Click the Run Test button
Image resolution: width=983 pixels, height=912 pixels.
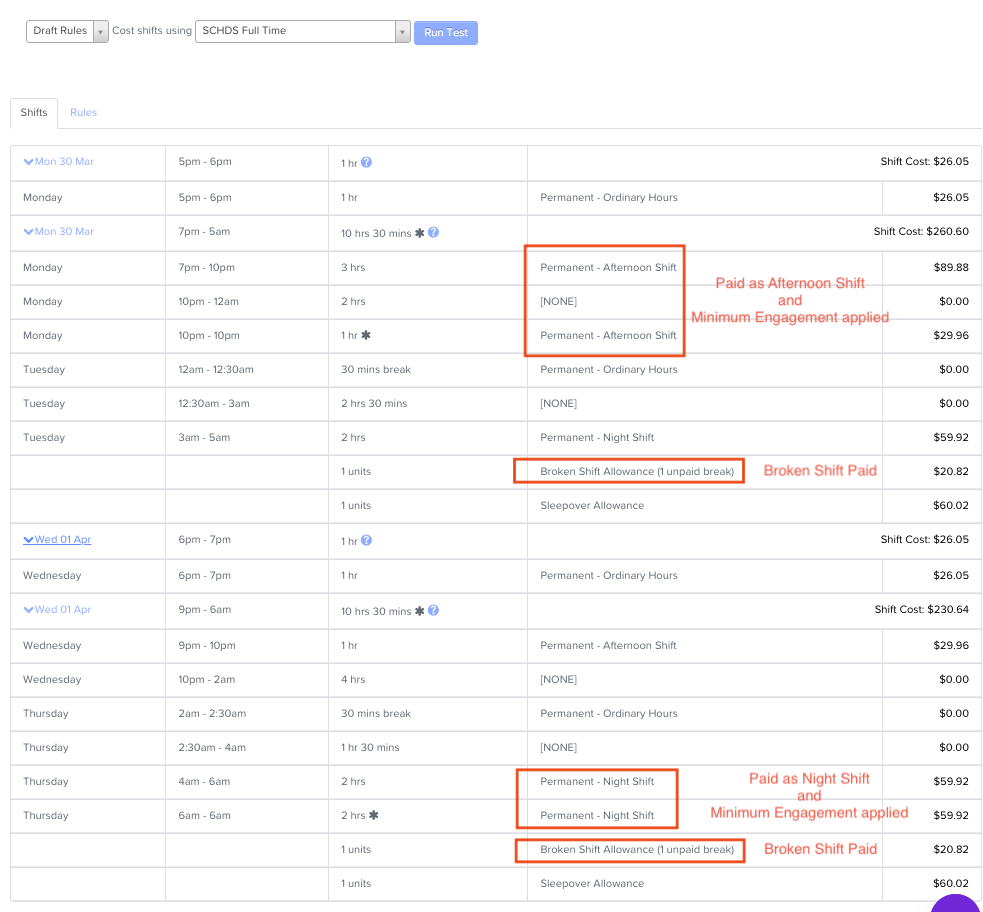(x=446, y=33)
